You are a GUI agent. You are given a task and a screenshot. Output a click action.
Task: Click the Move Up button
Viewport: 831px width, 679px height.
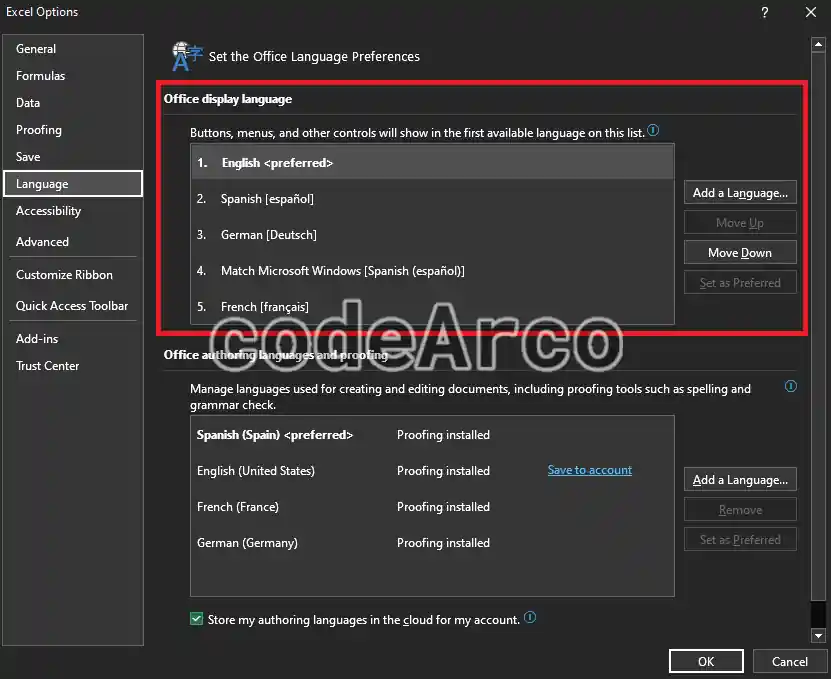[740, 223]
